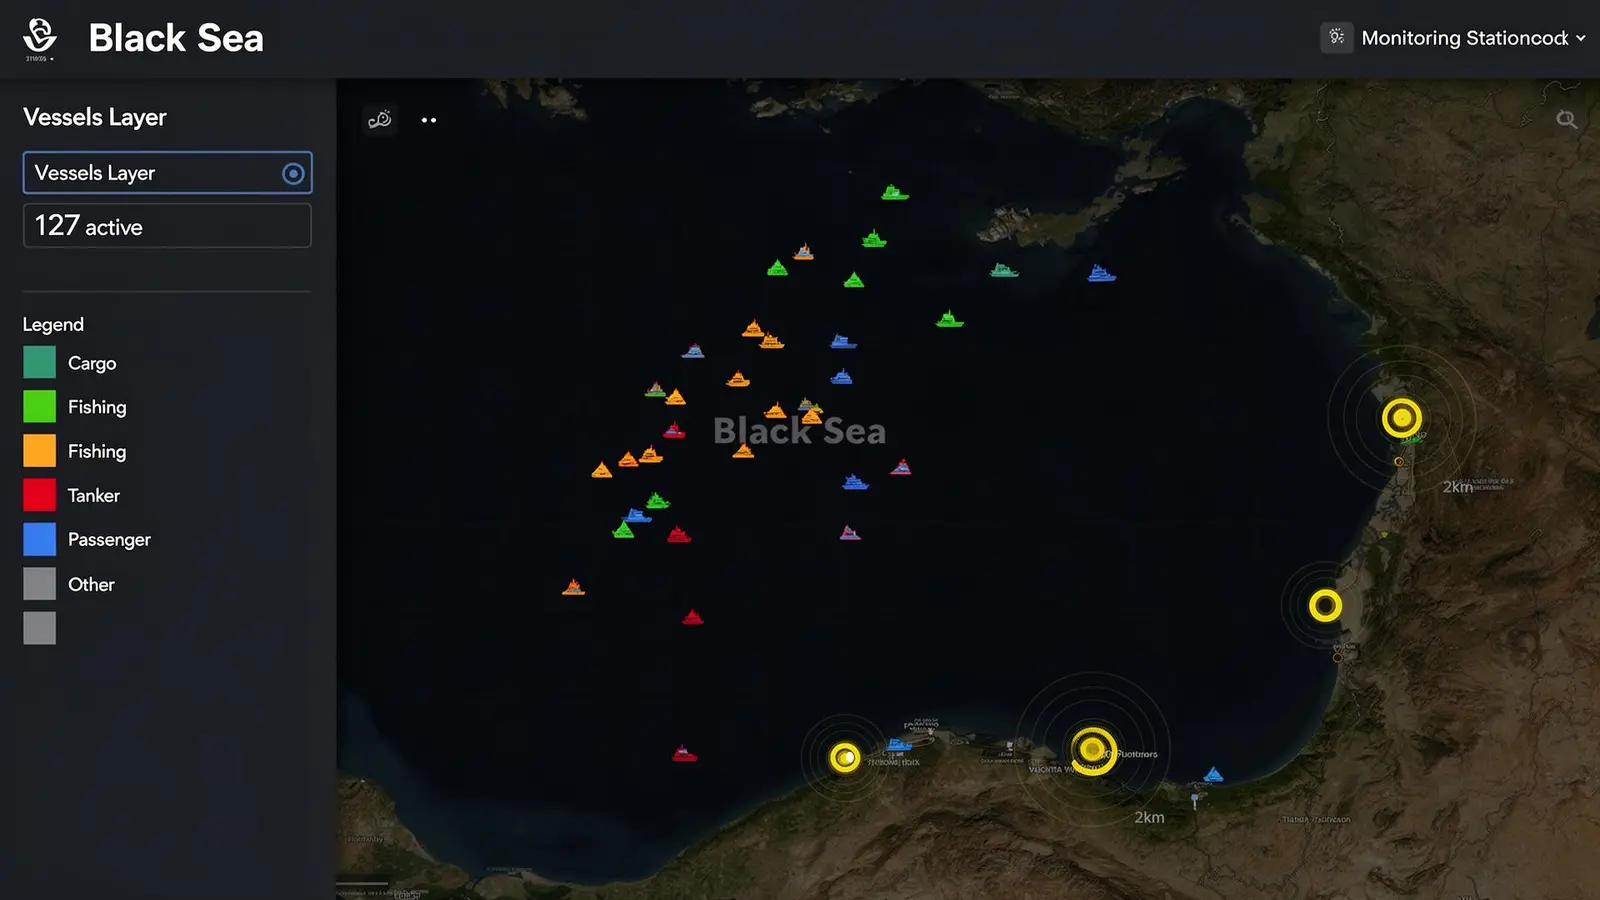Click the blue Passenger legend swatch

(x=40, y=539)
